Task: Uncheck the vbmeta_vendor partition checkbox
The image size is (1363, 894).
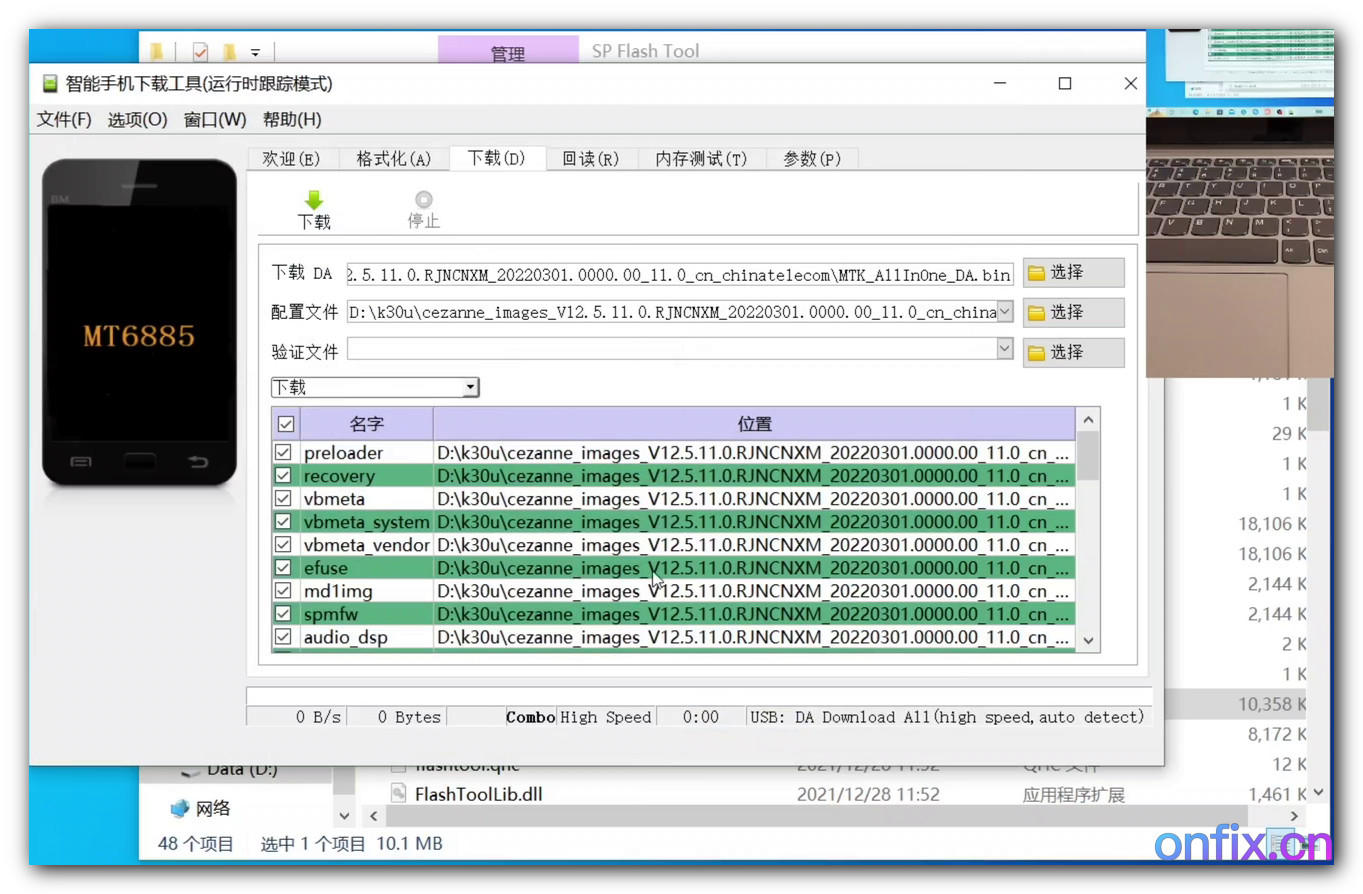Action: point(284,545)
